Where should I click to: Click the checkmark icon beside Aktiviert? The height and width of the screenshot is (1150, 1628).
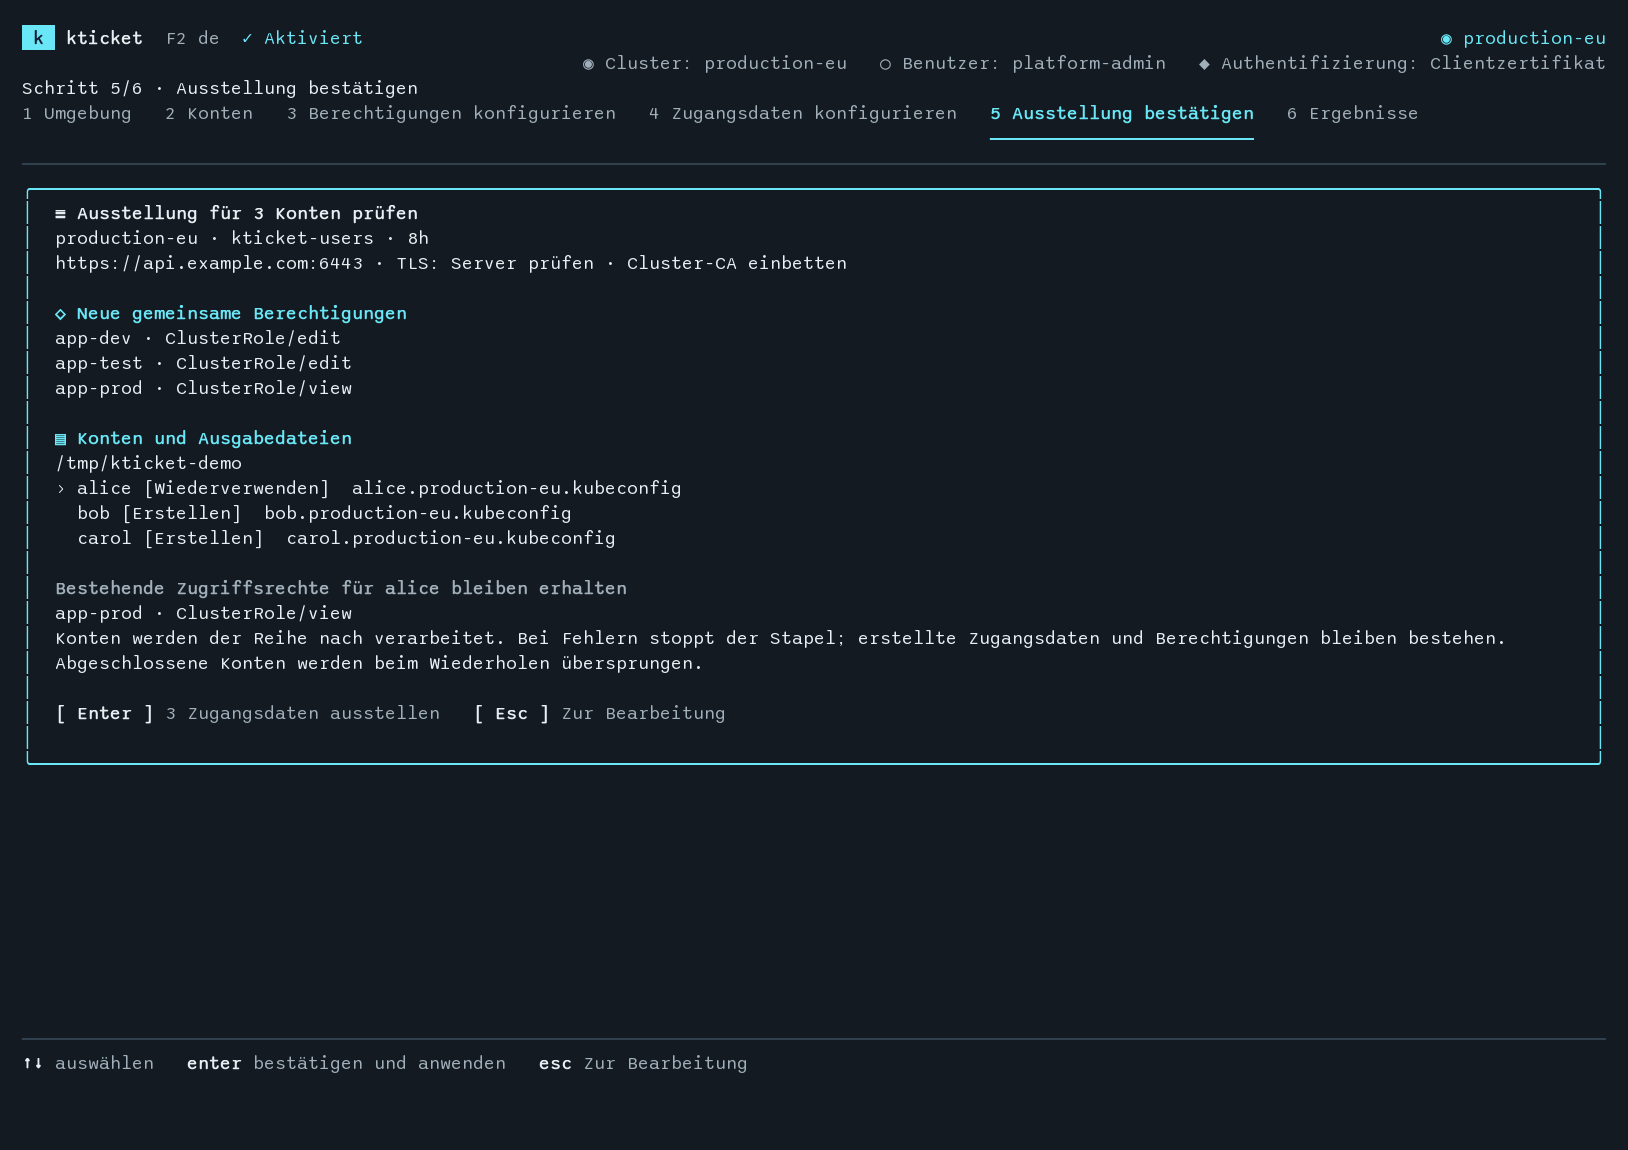tap(247, 38)
